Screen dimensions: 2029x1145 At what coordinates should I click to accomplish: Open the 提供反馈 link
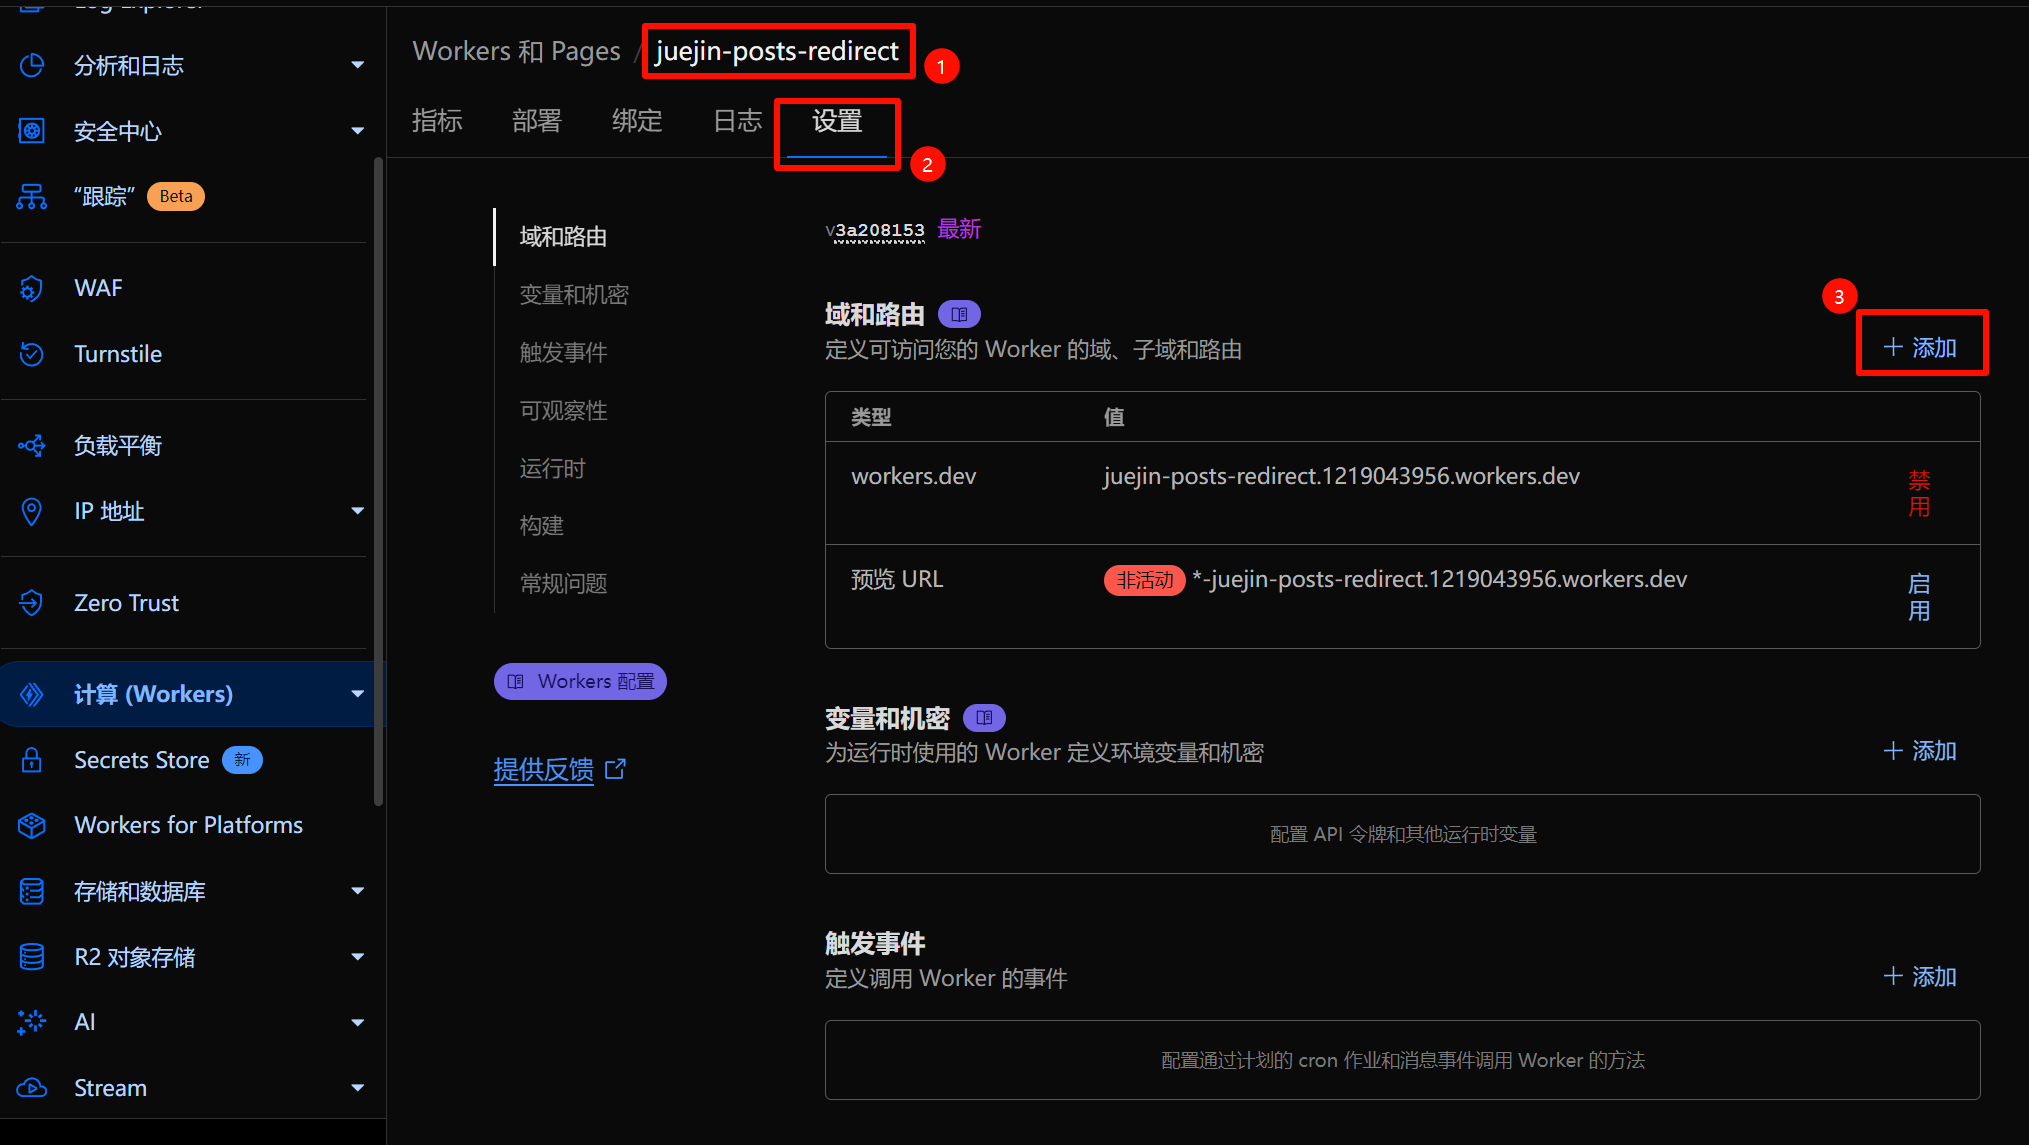tap(543, 769)
